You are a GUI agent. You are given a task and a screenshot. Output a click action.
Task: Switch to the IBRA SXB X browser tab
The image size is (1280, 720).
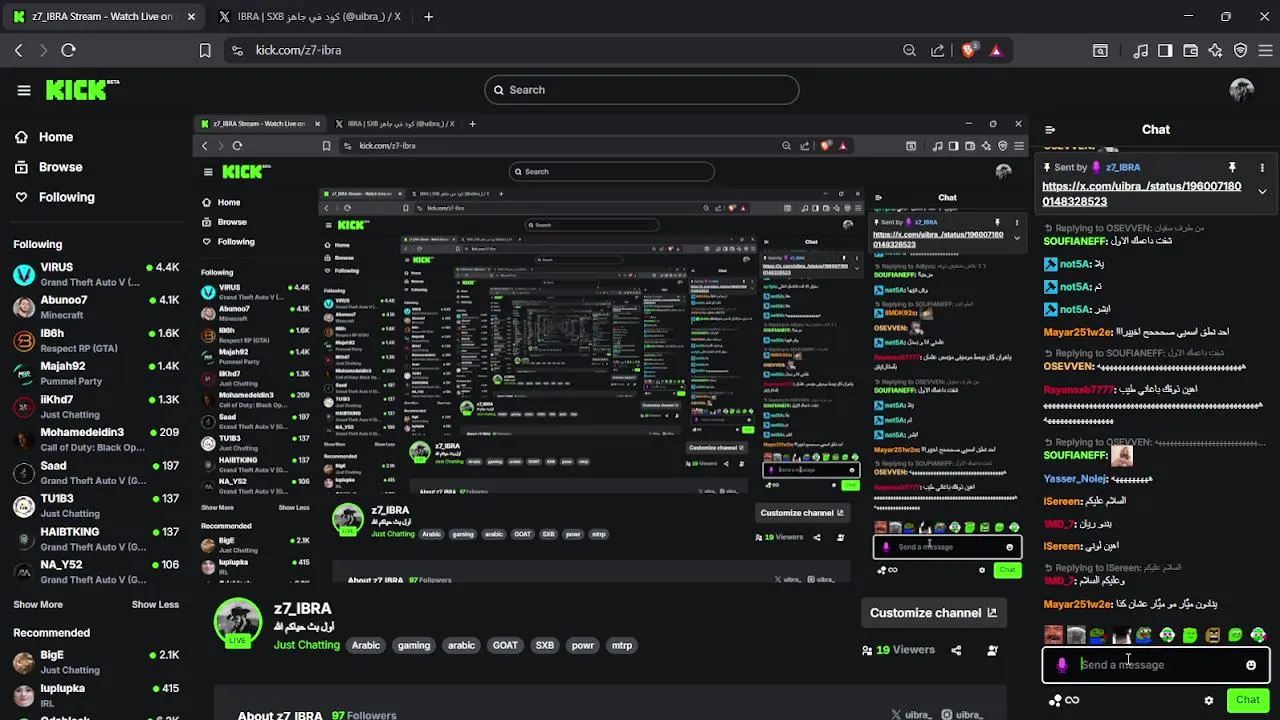point(310,17)
